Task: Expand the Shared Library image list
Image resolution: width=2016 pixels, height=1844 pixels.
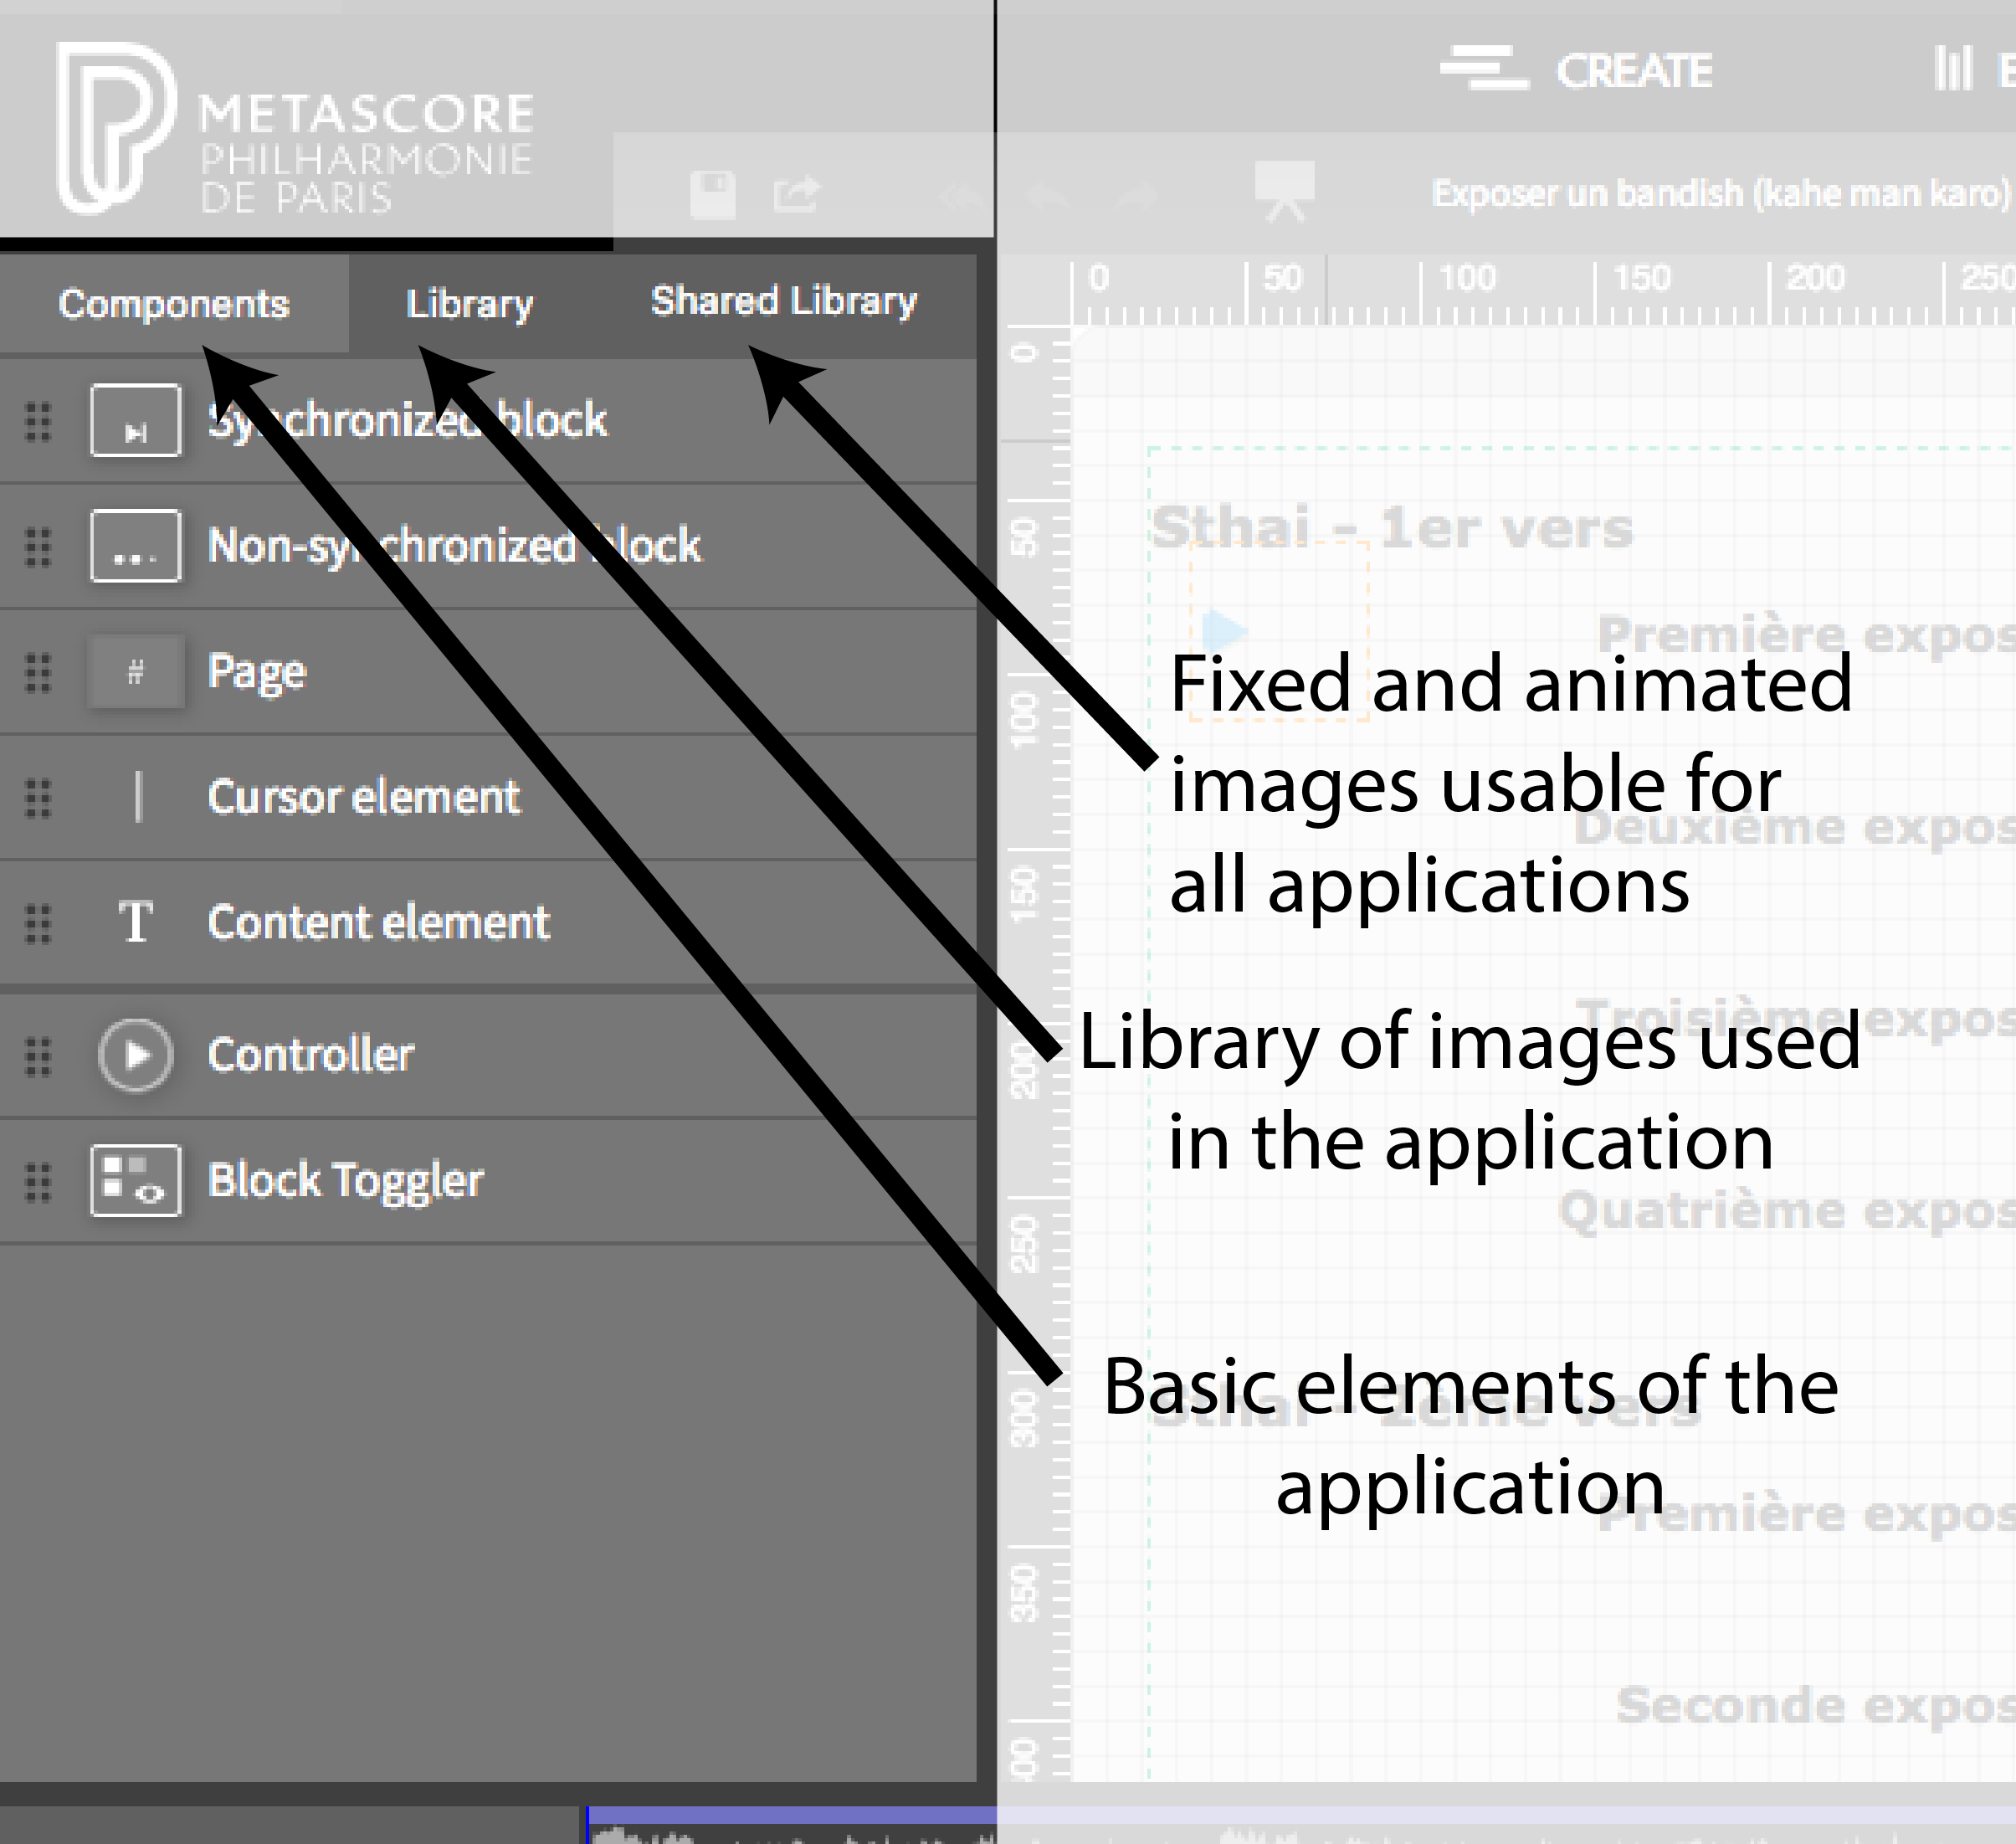Action: [785, 300]
